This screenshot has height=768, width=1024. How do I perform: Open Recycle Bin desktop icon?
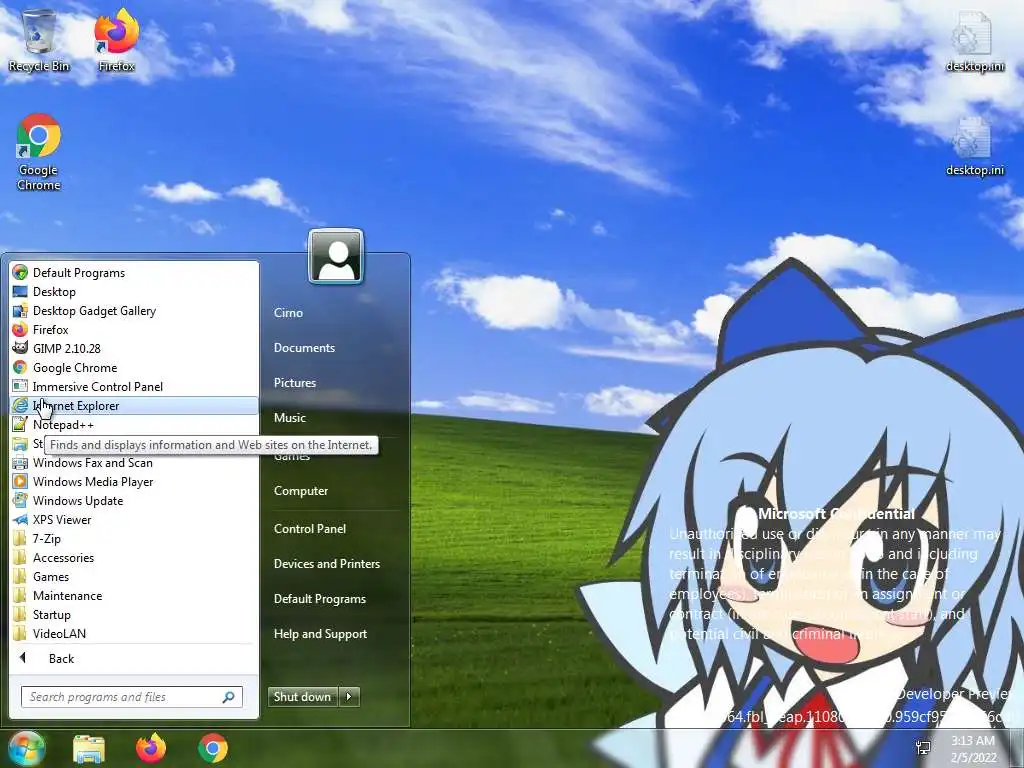point(39,40)
